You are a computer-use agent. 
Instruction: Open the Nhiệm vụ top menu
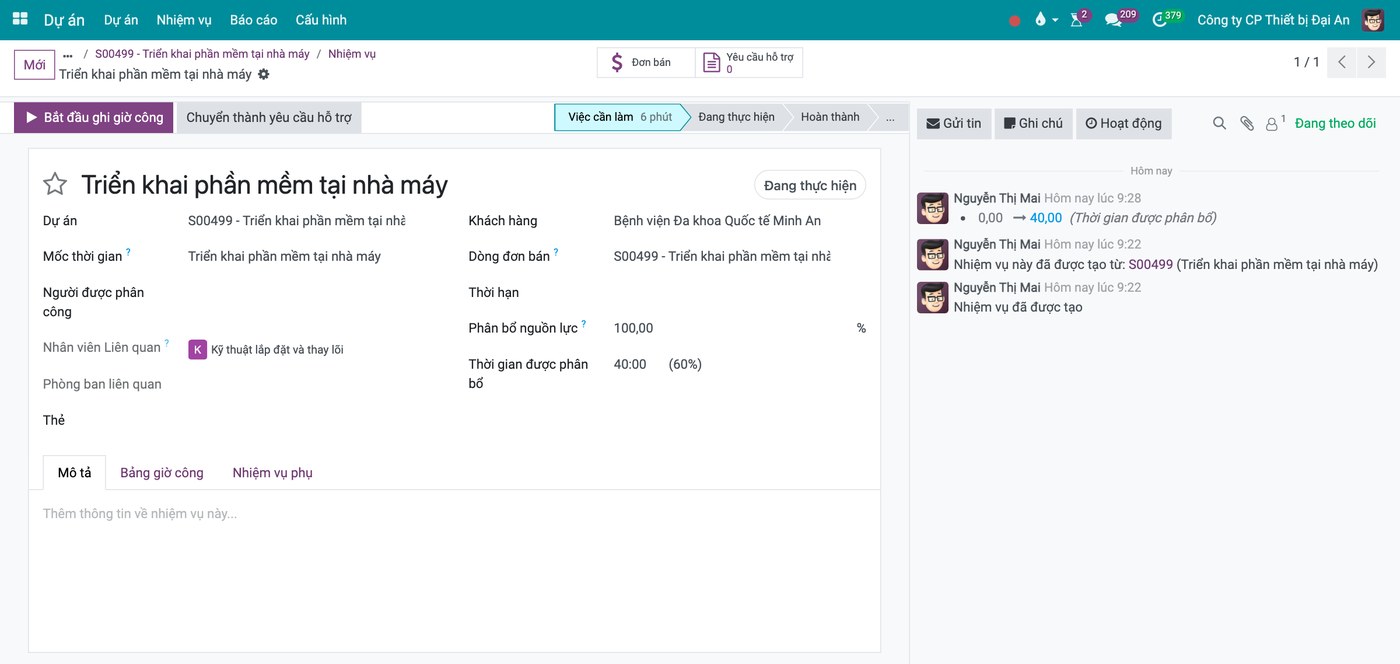tap(184, 20)
